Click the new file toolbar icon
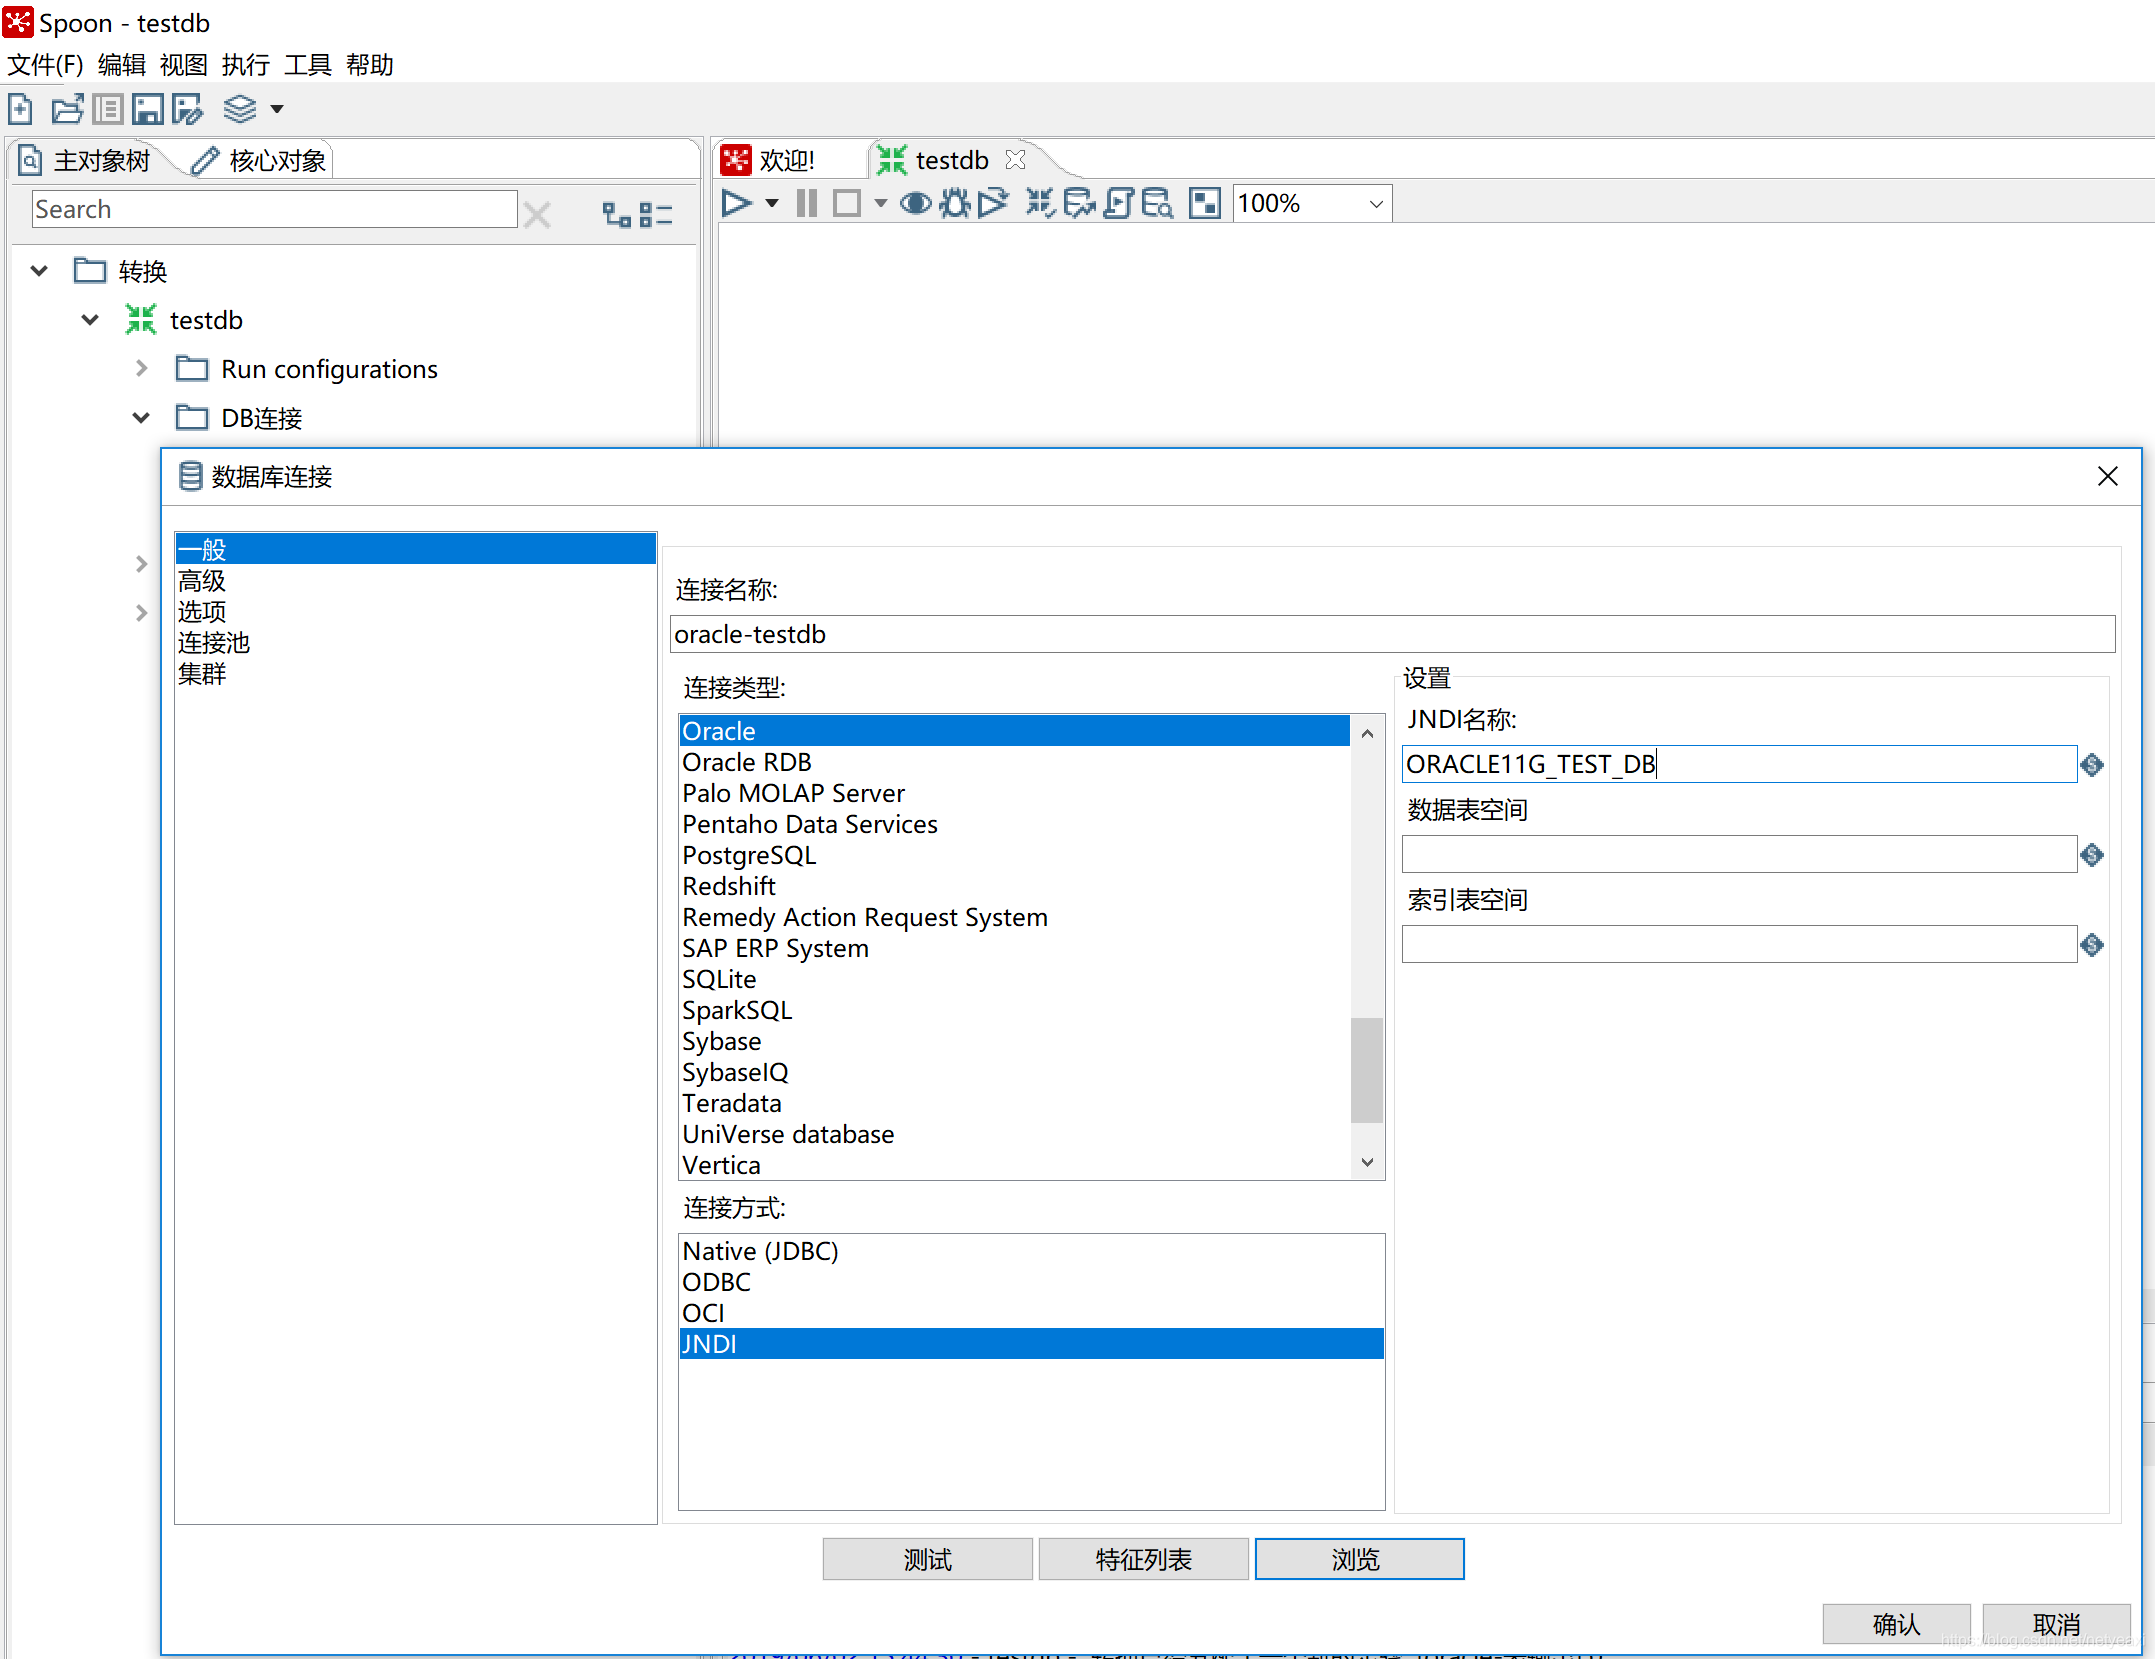This screenshot has height=1659, width=2155. click(x=20, y=109)
